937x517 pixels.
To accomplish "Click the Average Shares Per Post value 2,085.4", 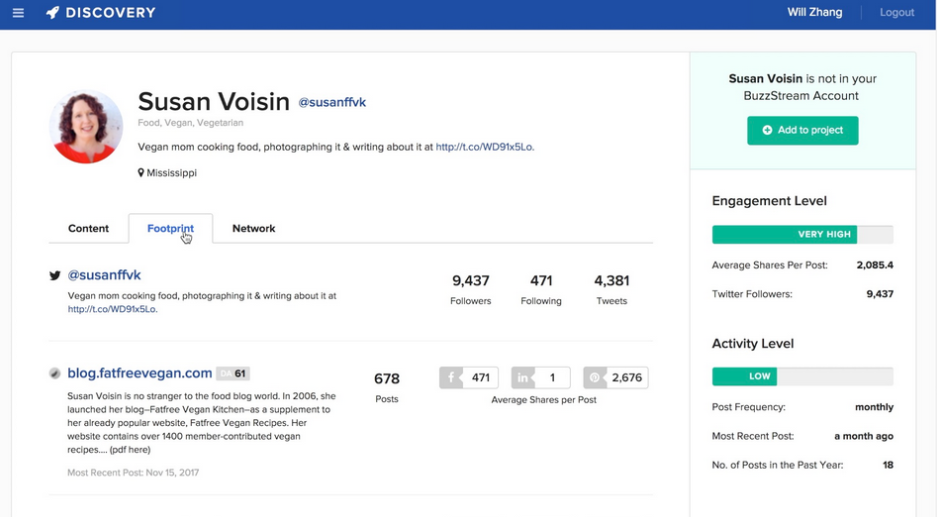I will click(875, 265).
